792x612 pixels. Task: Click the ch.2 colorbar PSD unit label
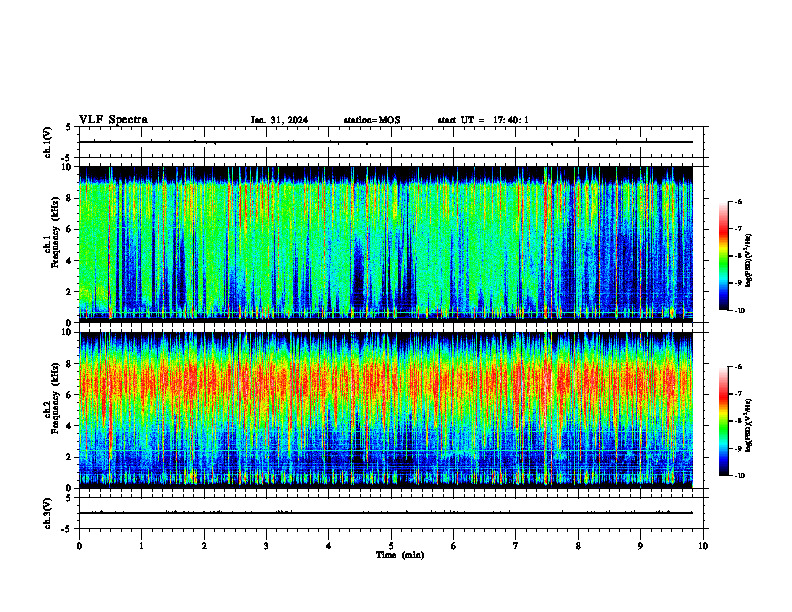click(x=749, y=425)
